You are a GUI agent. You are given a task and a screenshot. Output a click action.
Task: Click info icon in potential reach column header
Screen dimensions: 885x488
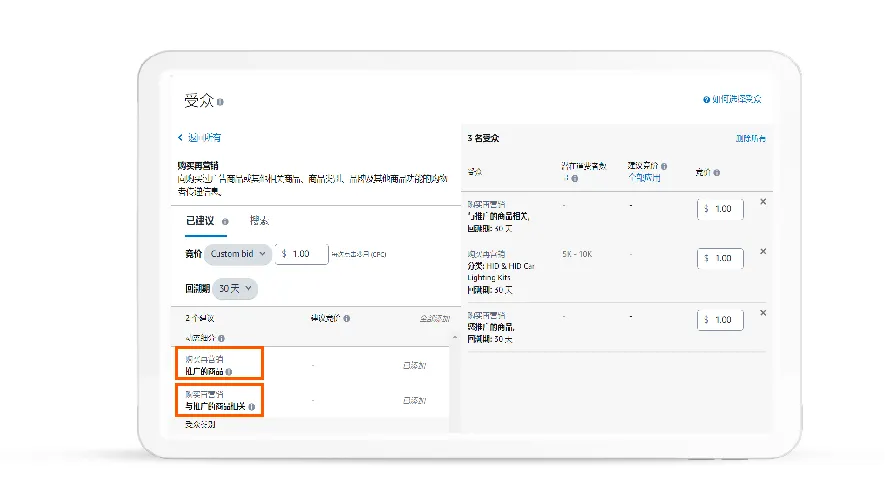click(x=575, y=178)
